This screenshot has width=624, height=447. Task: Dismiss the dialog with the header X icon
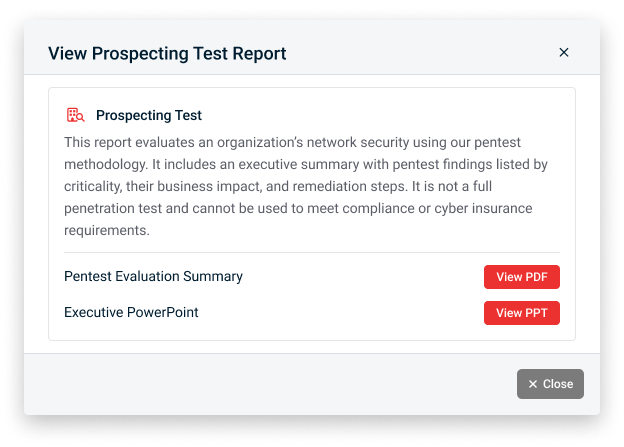[x=564, y=52]
